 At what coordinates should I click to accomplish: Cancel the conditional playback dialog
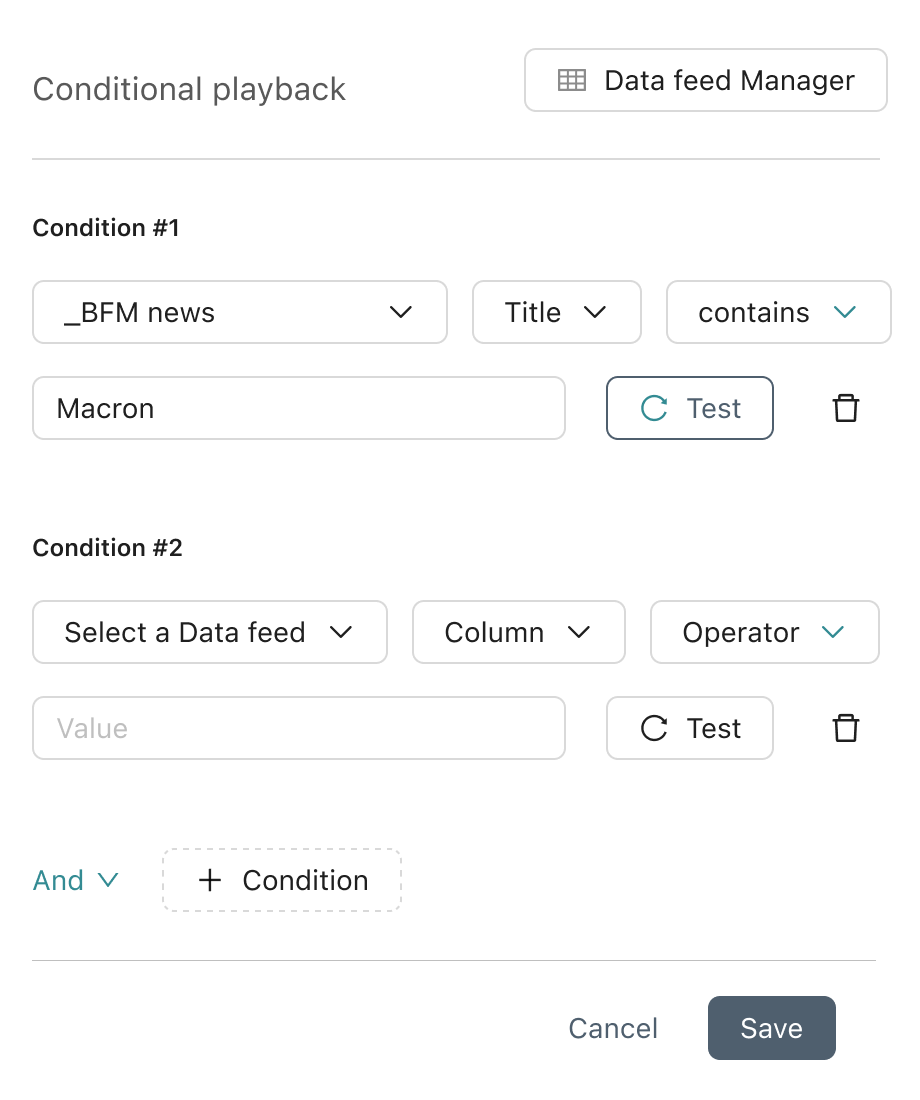[613, 1028]
